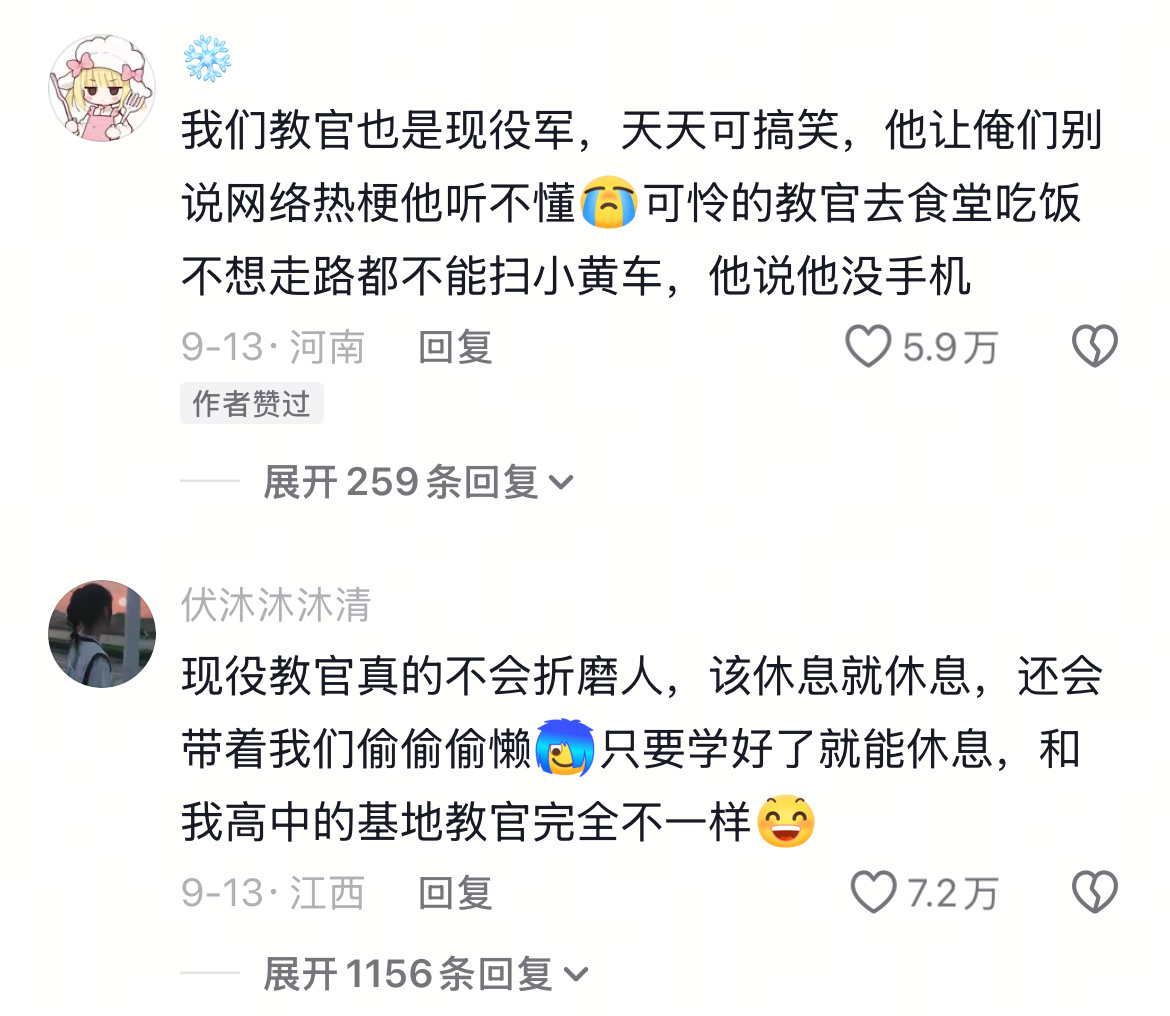Click the 5.9万 like count

950,348
